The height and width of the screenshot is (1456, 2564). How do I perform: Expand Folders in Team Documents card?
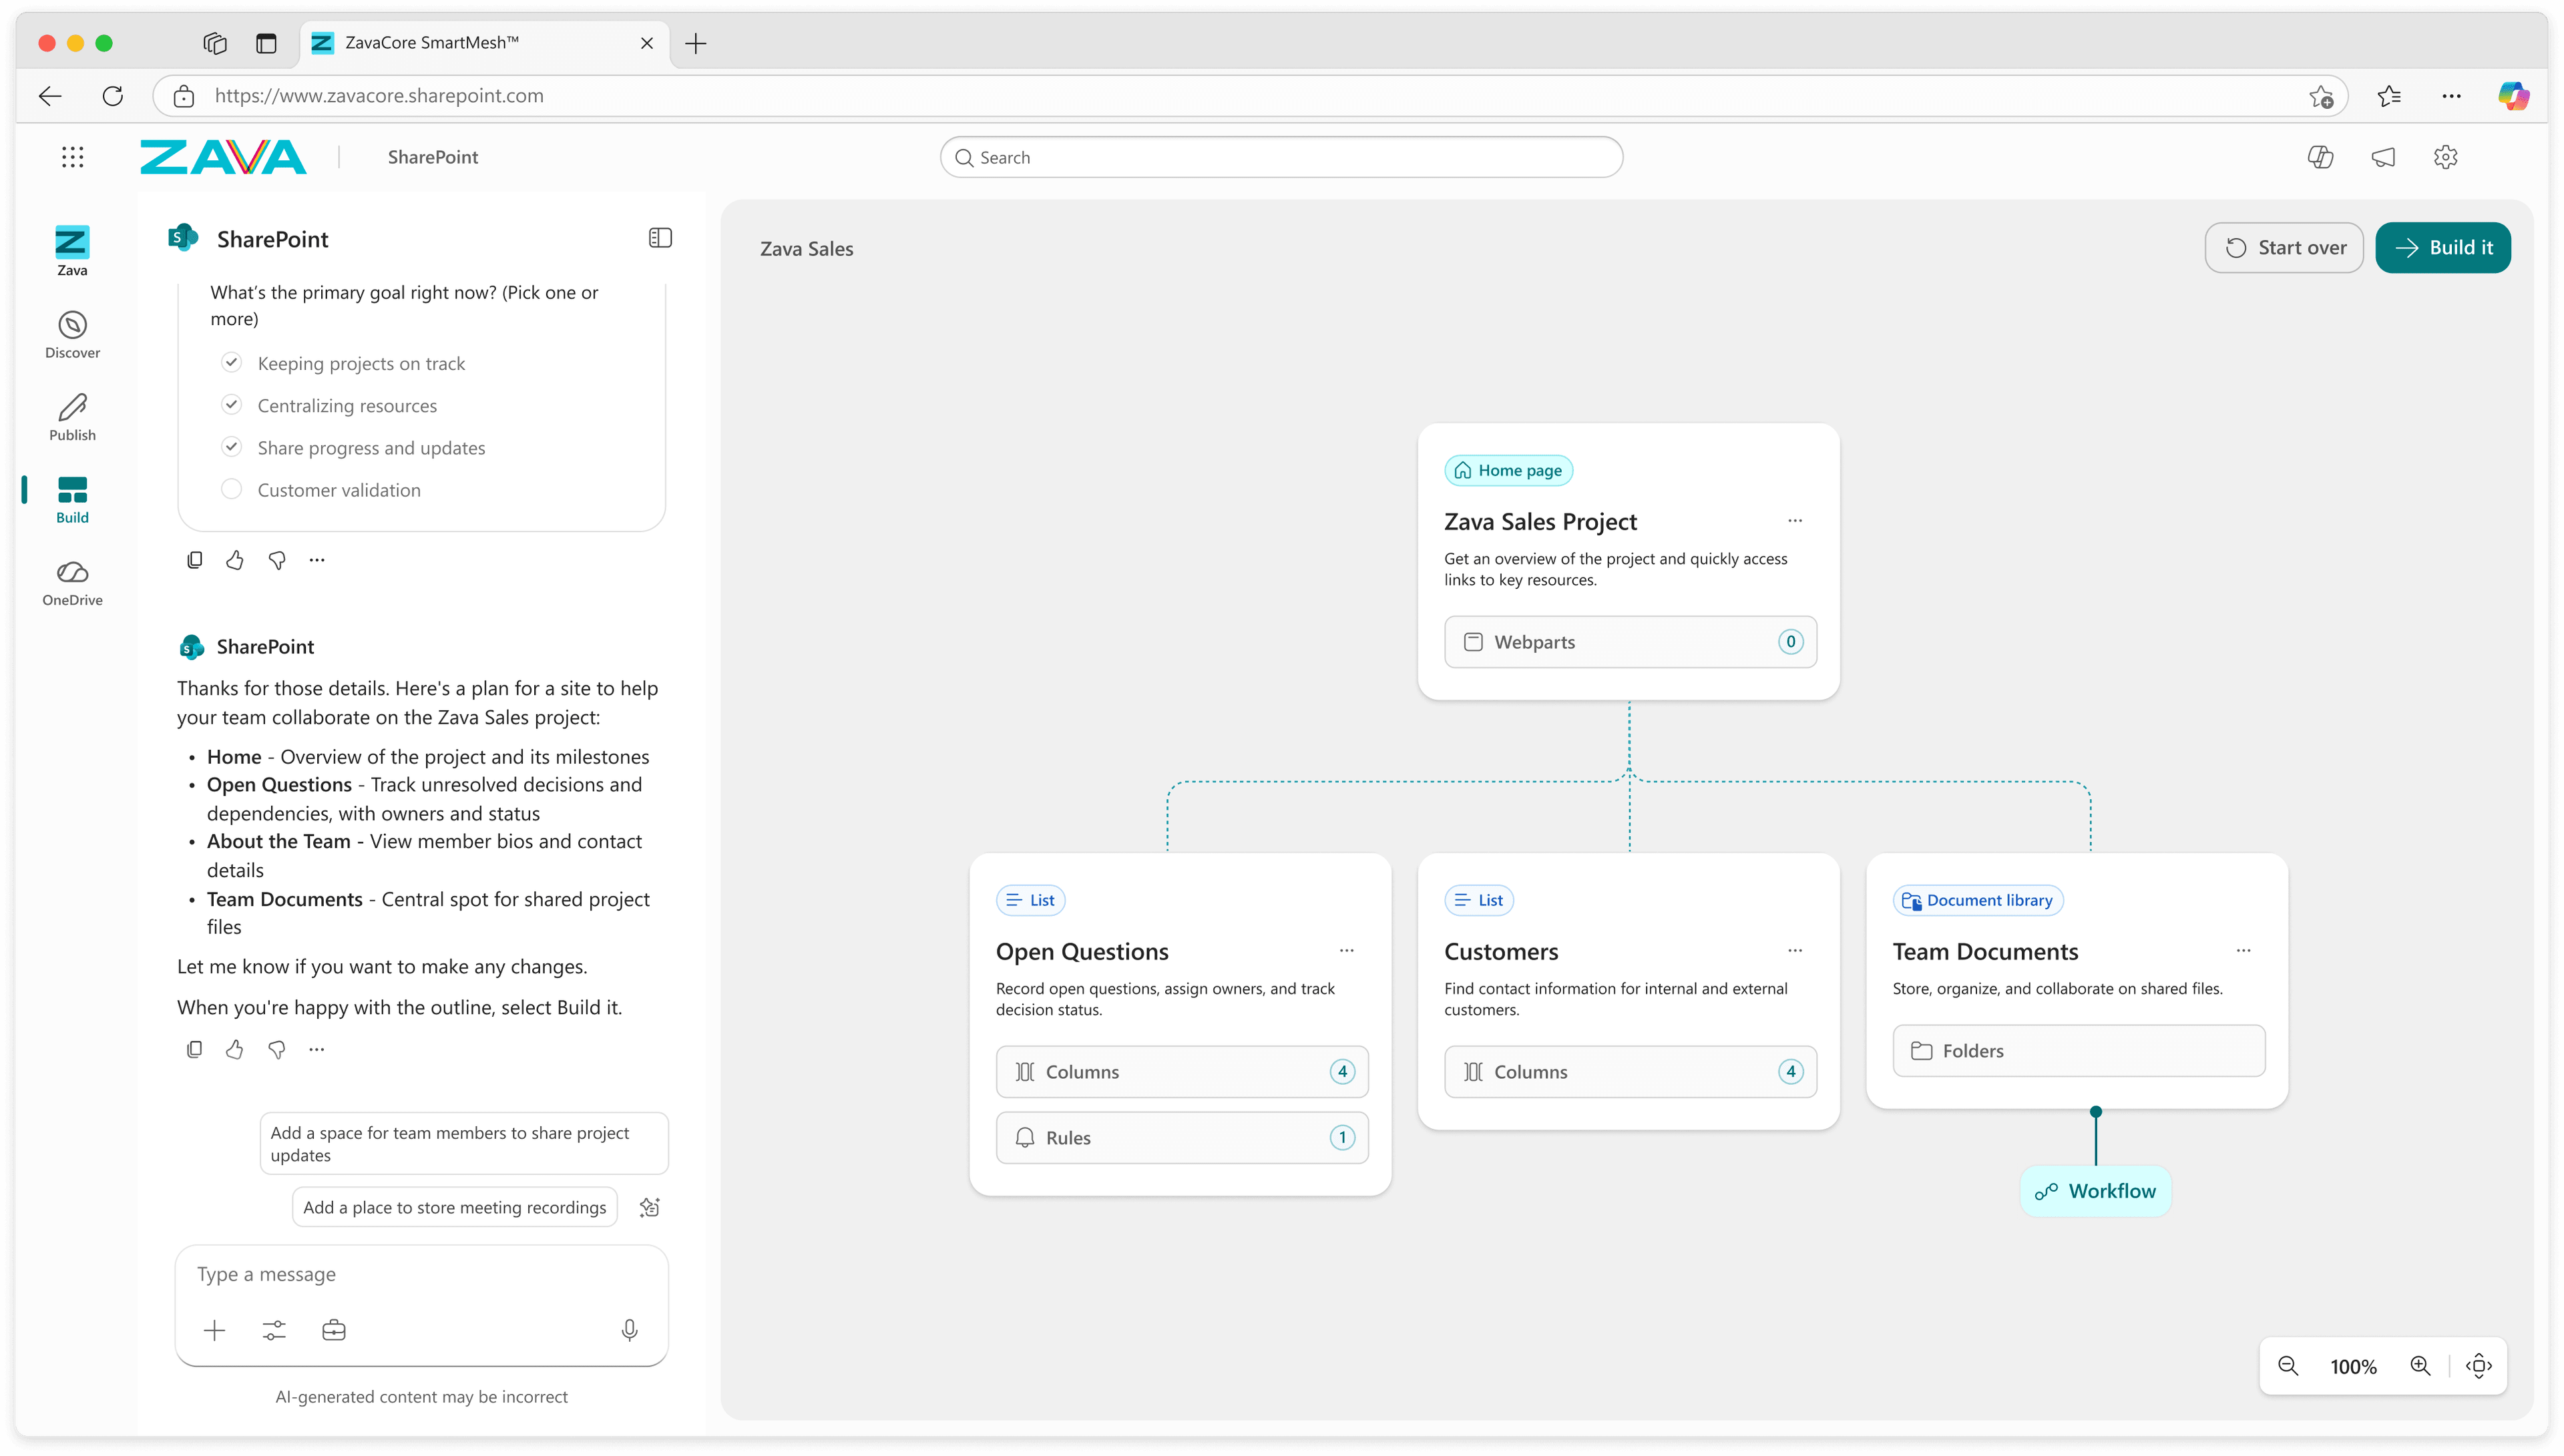2079,1051
